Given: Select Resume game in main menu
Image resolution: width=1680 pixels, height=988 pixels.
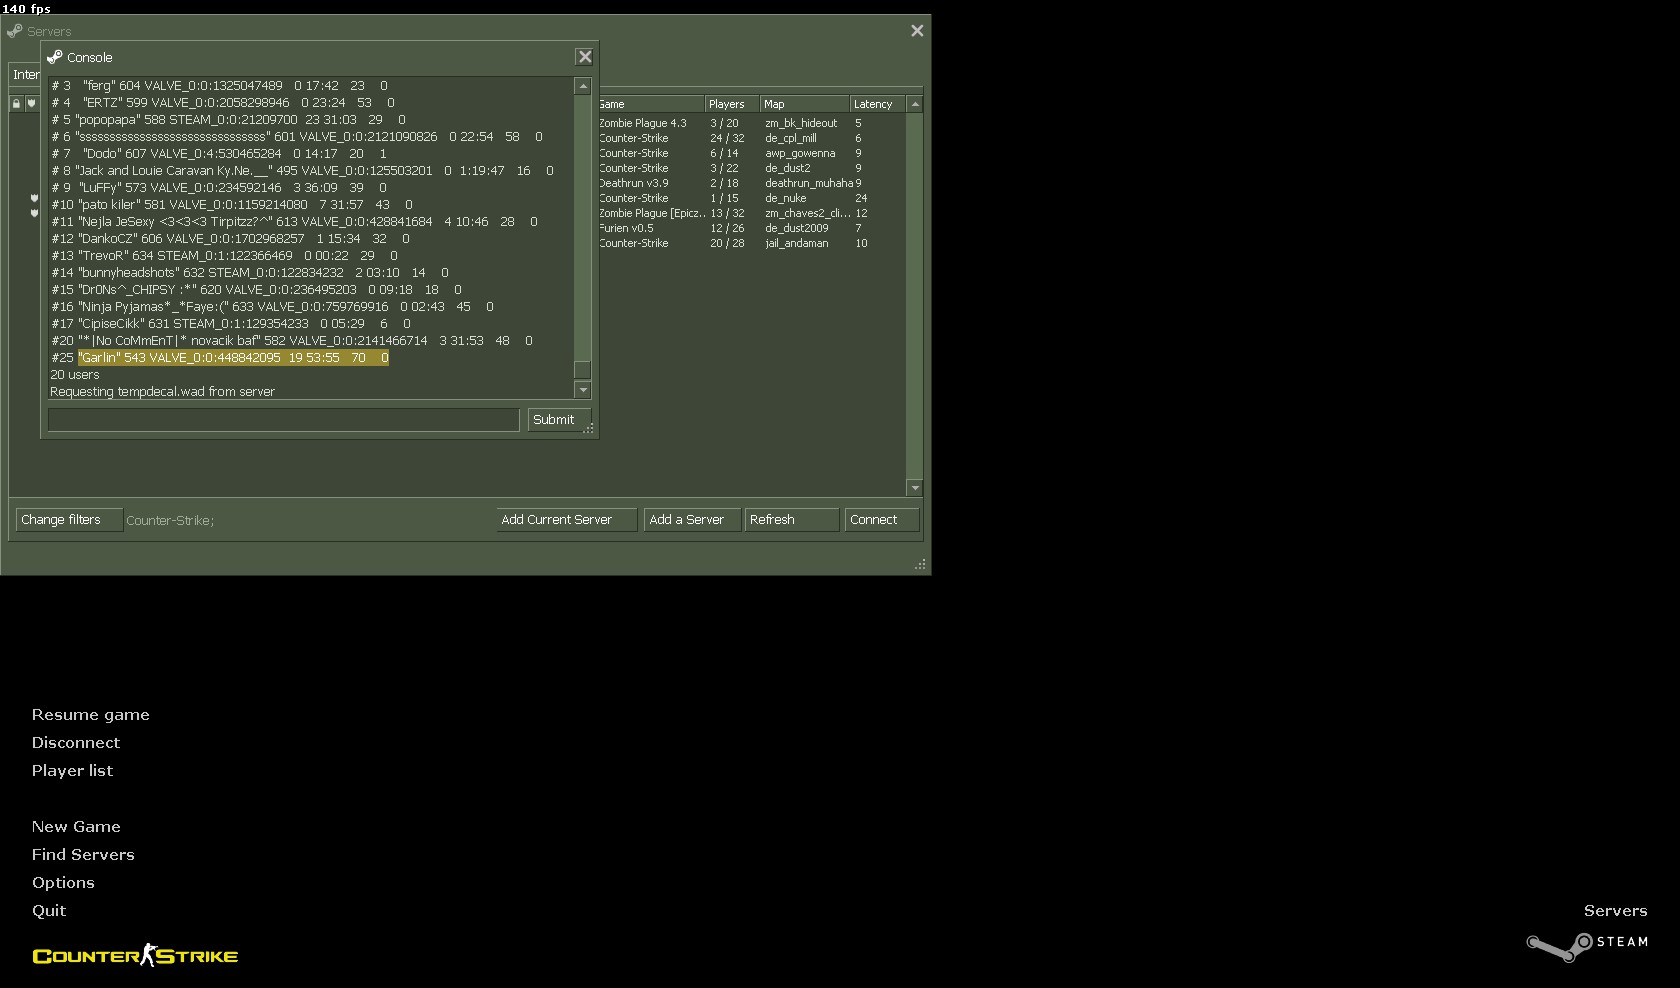Looking at the screenshot, I should pos(90,715).
